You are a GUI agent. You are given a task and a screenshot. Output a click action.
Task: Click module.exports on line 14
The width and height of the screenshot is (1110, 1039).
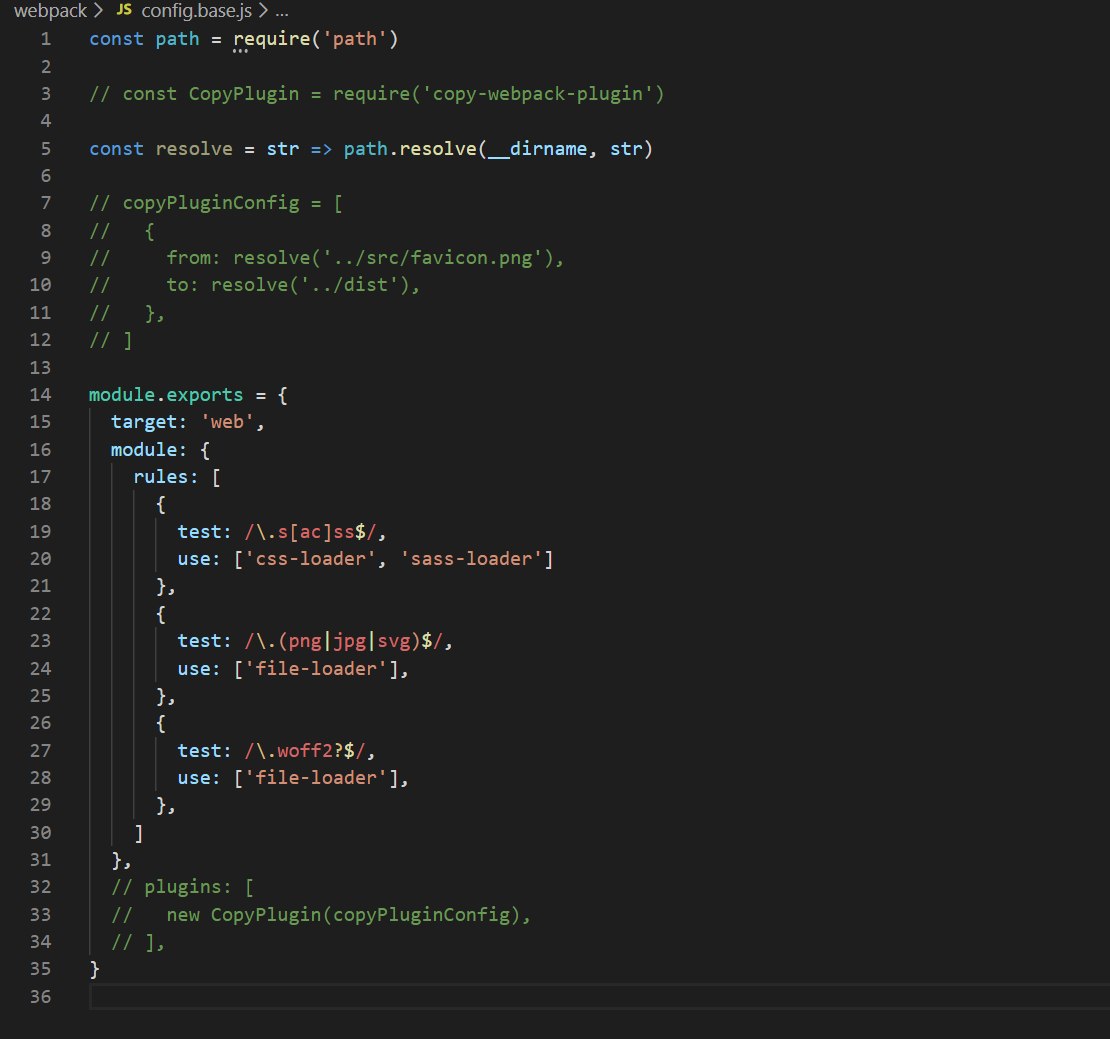pos(166,395)
